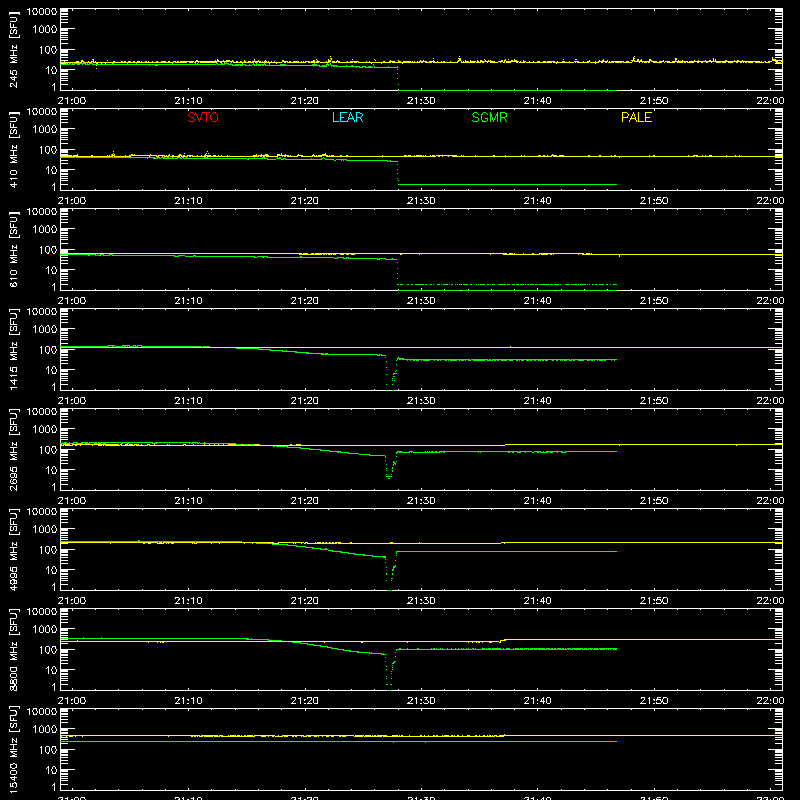The height and width of the screenshot is (800, 800).
Task: Click 21:00 time label of 245 MHz panel
Action: coord(72,101)
